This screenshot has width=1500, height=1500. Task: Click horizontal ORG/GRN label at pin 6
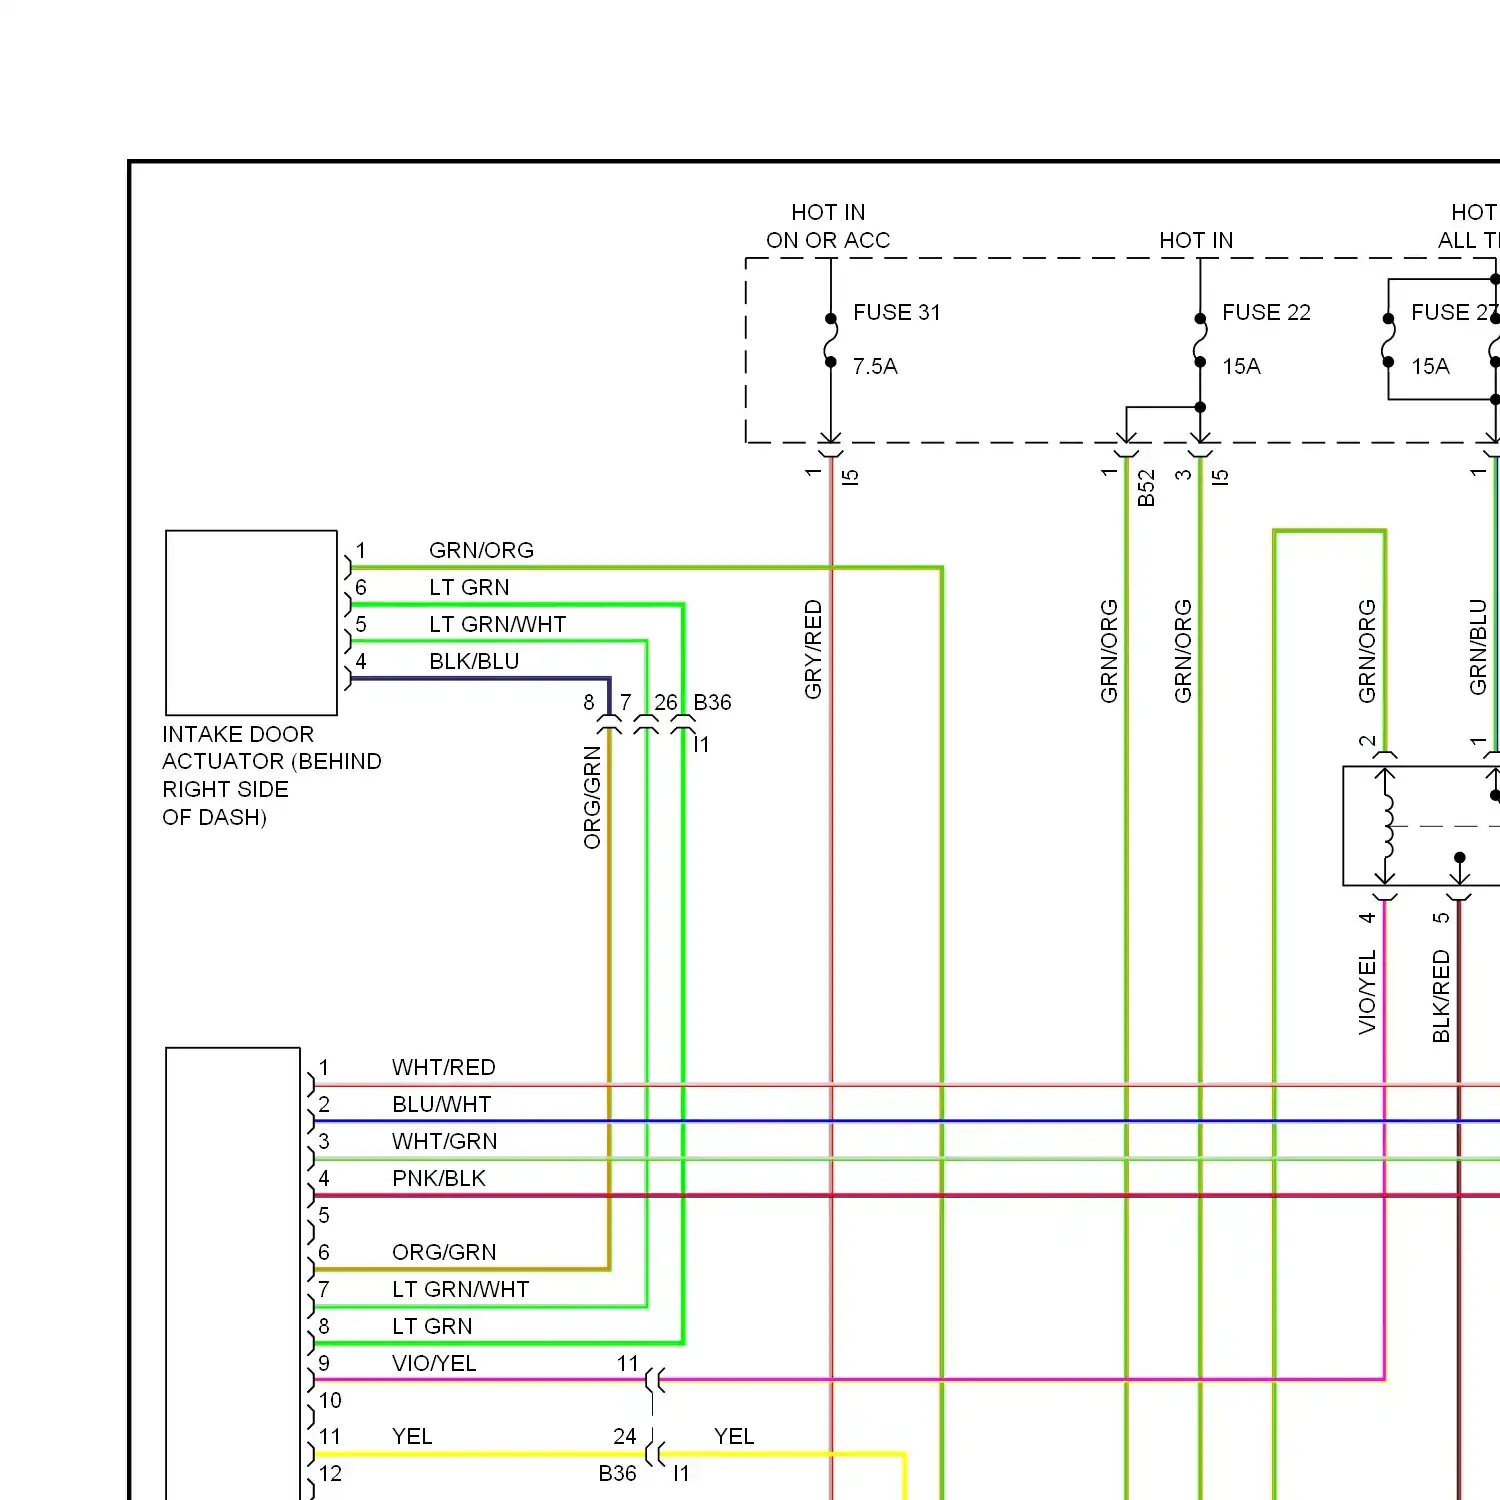pos(444,1252)
